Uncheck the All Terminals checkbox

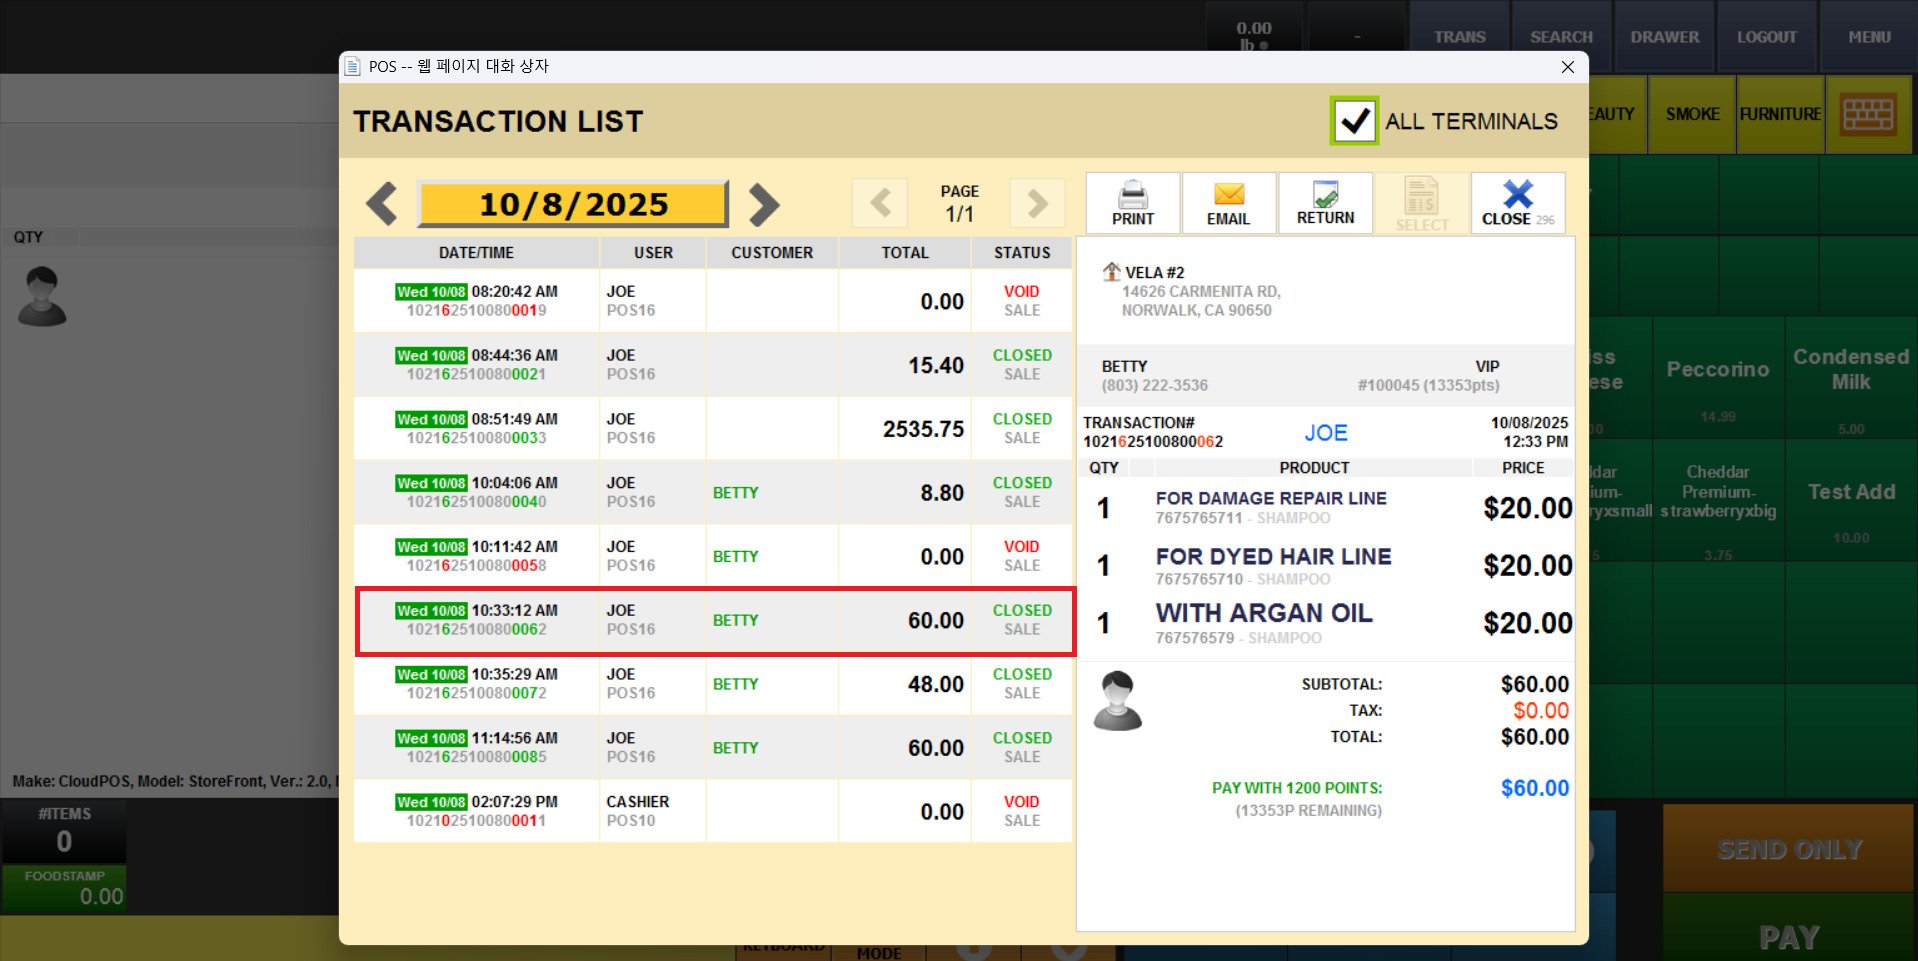(x=1354, y=121)
